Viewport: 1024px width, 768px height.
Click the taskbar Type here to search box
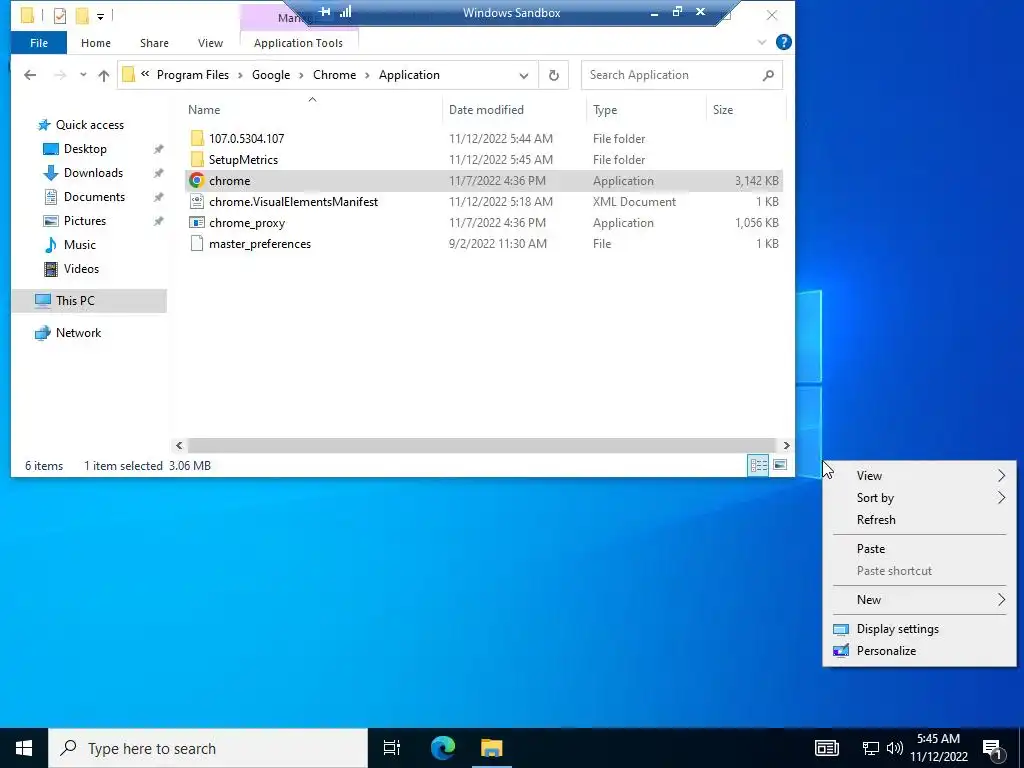(x=208, y=748)
